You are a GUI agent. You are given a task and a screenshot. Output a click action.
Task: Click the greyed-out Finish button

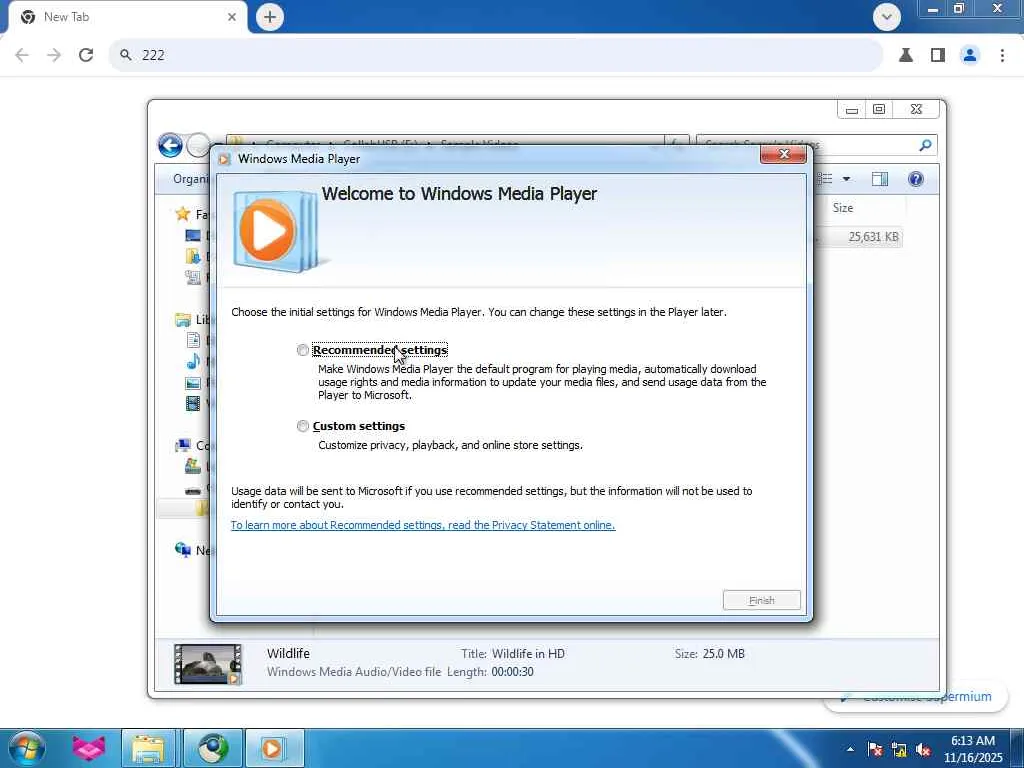click(x=761, y=600)
